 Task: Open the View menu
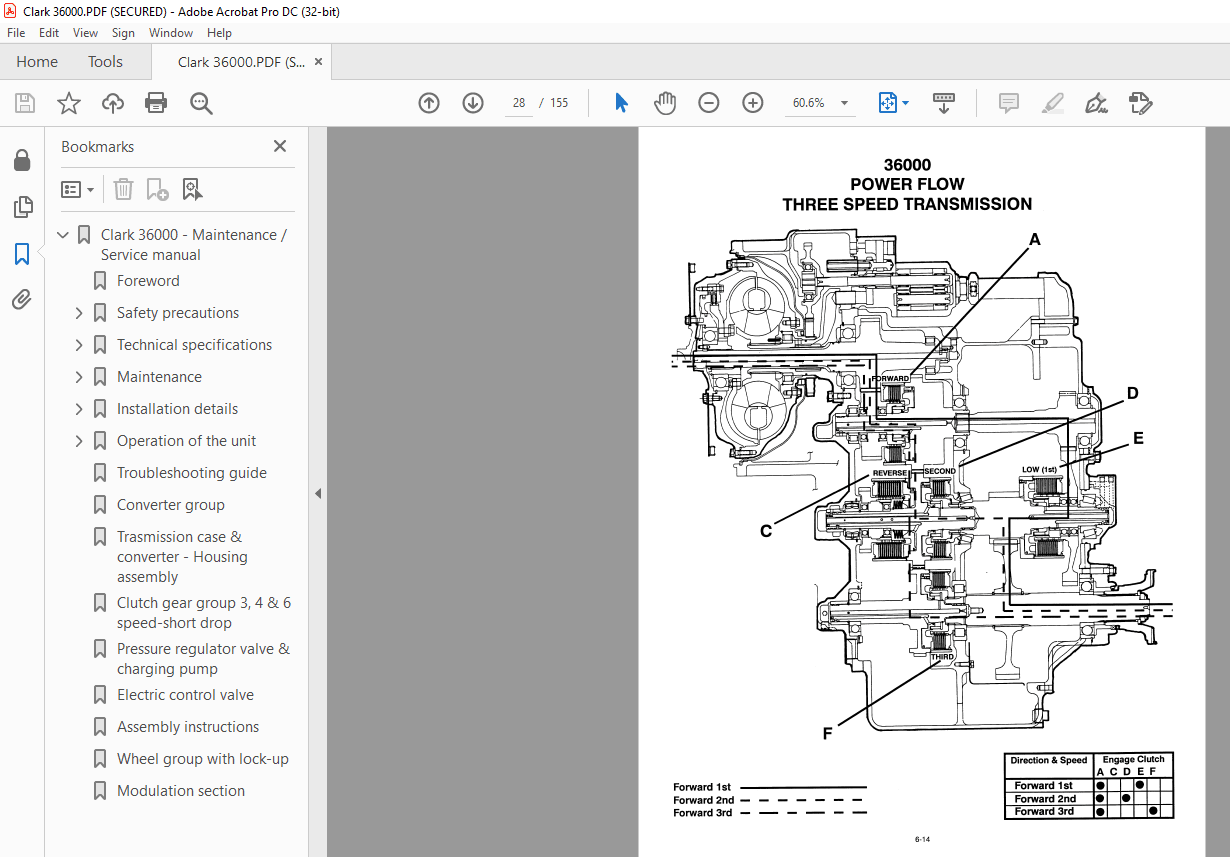pos(85,32)
